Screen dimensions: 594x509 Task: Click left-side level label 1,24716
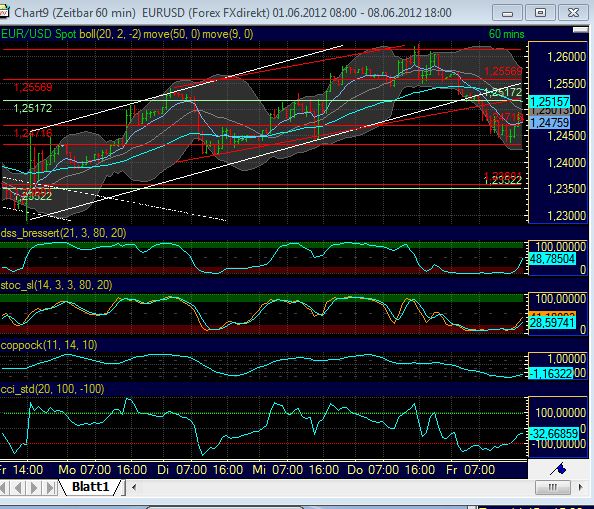pos(33,133)
